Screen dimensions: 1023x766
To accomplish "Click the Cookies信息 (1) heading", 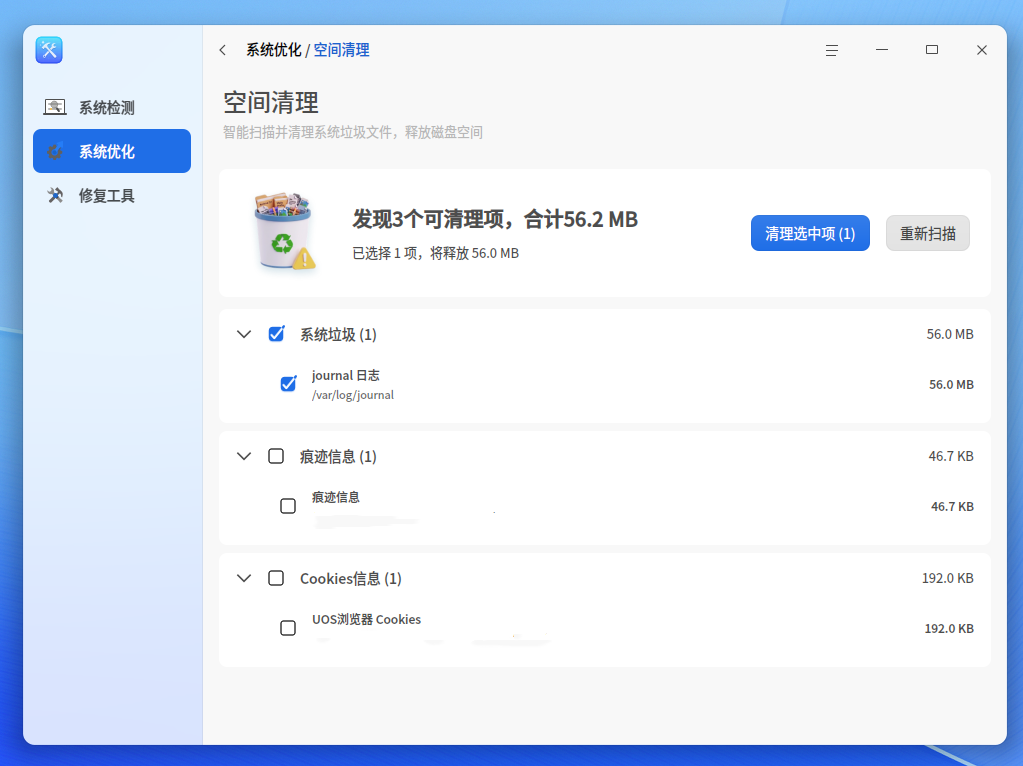I will [x=351, y=579].
